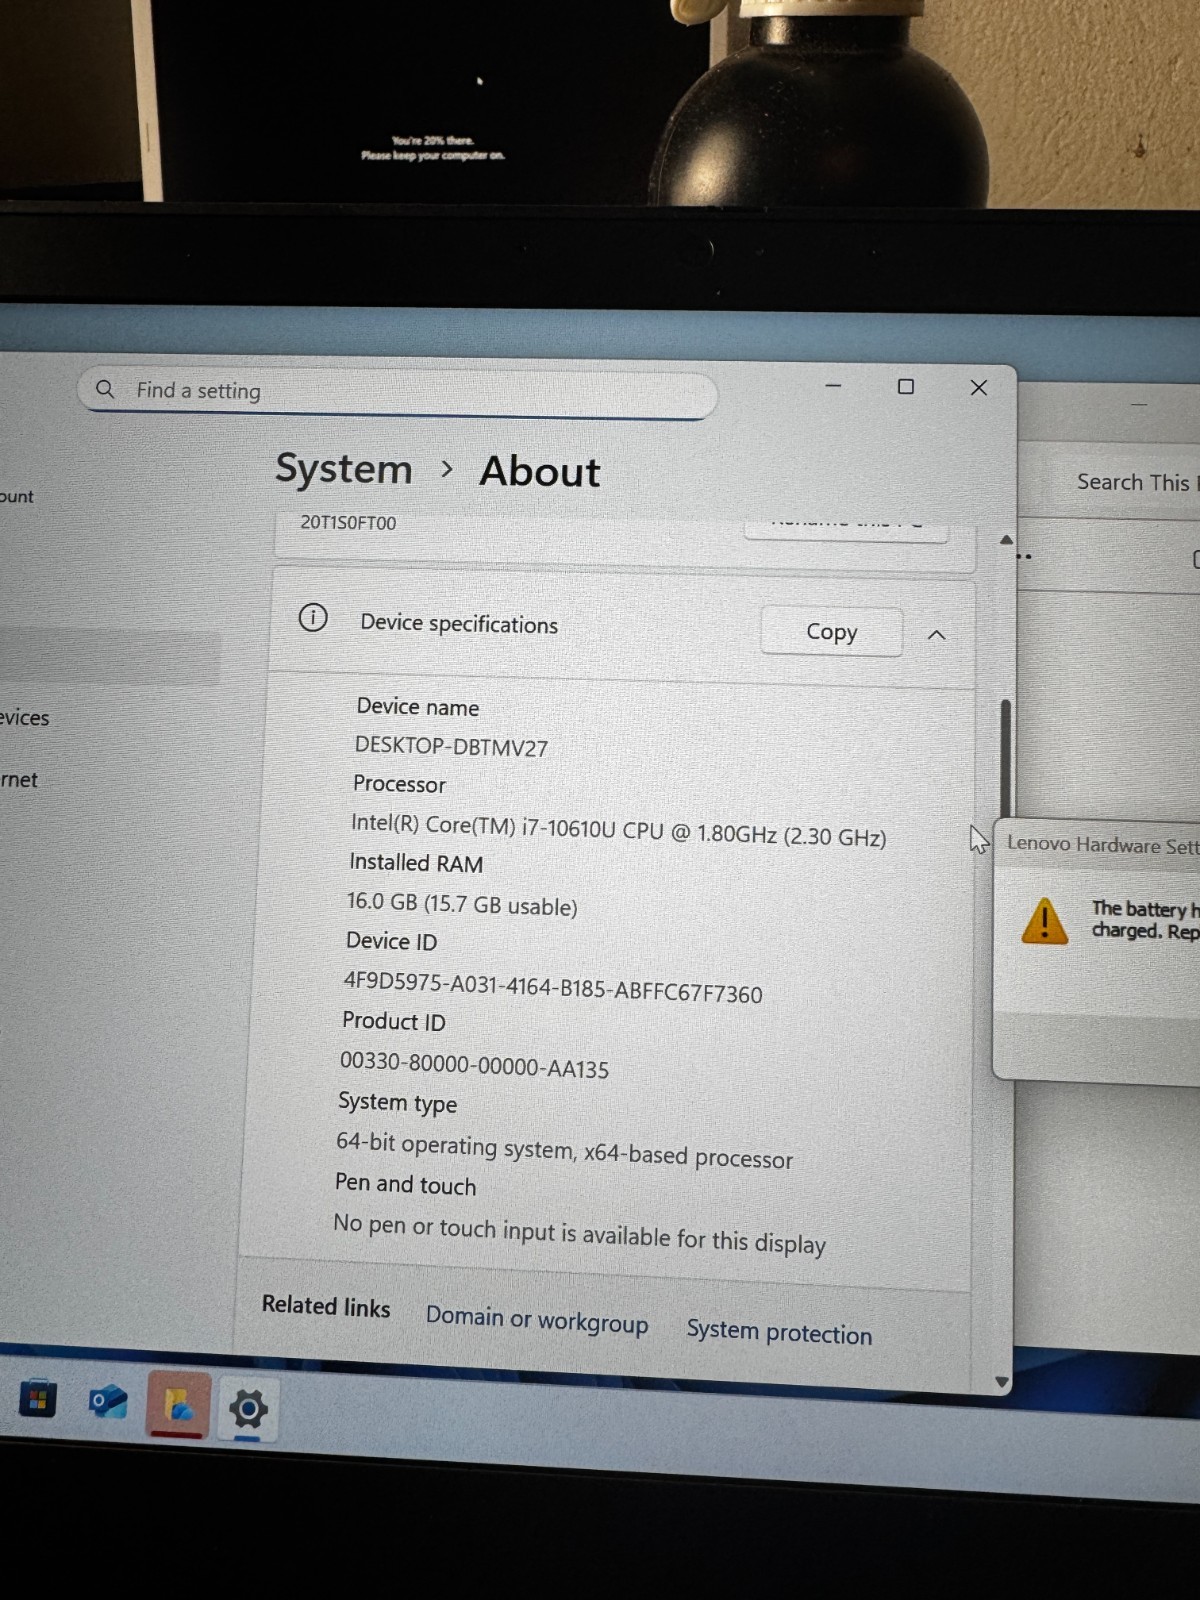
Task: Click the Find a setting search box
Action: click(397, 394)
